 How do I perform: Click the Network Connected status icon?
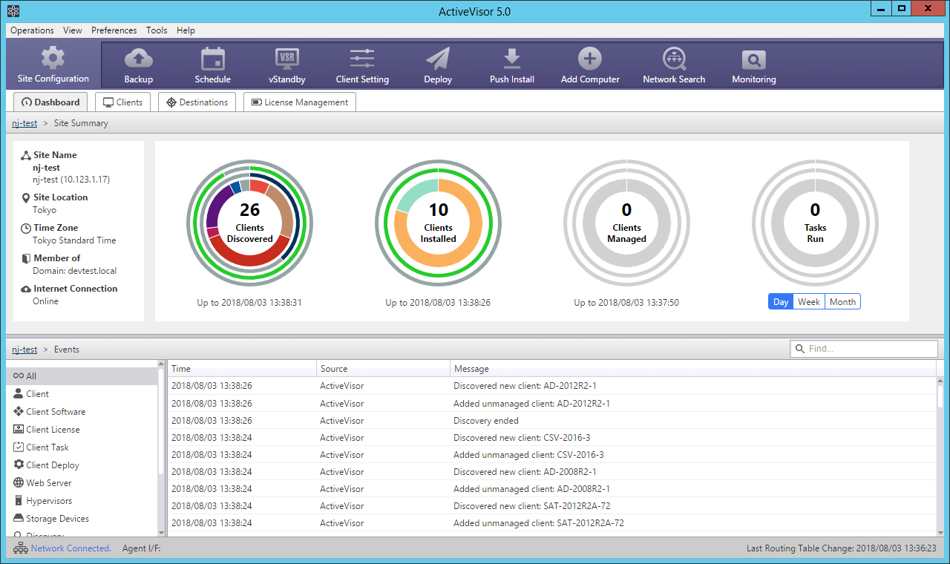pyautogui.click(x=21, y=548)
